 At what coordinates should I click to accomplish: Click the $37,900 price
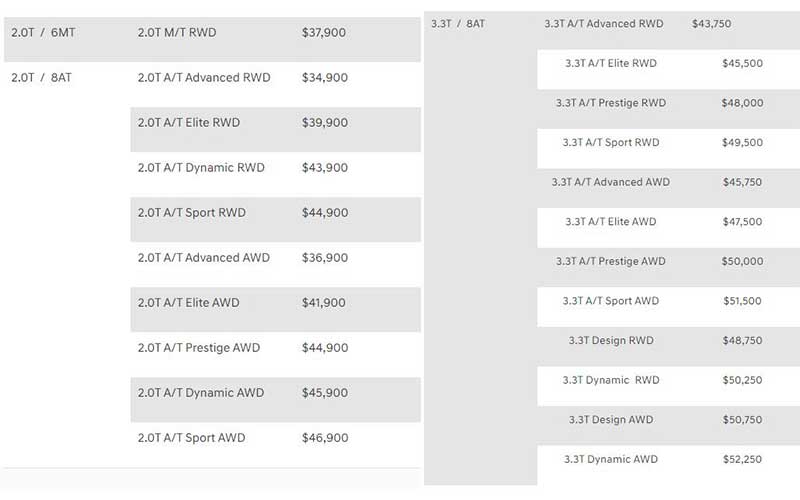324,33
